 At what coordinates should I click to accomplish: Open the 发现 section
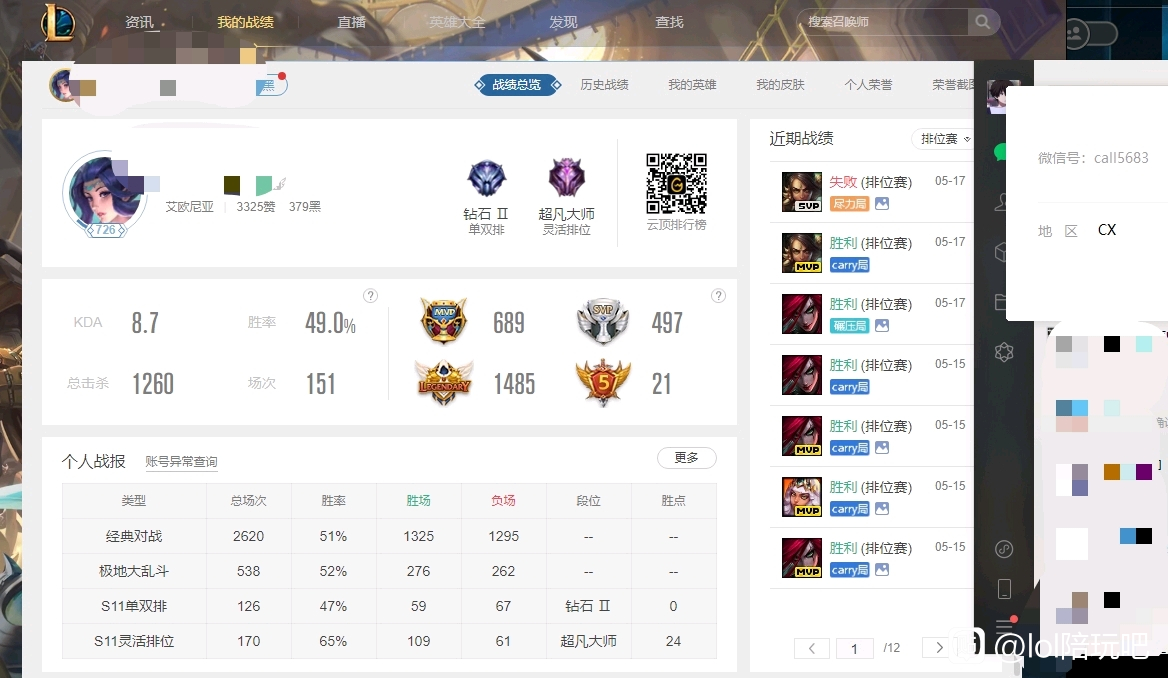563,22
